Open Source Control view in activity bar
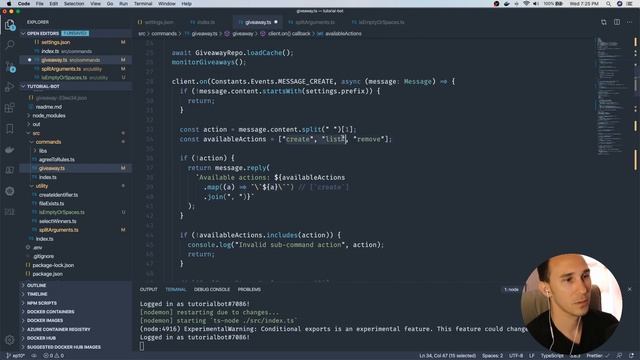Screen dimensions: 640x360 10,67
